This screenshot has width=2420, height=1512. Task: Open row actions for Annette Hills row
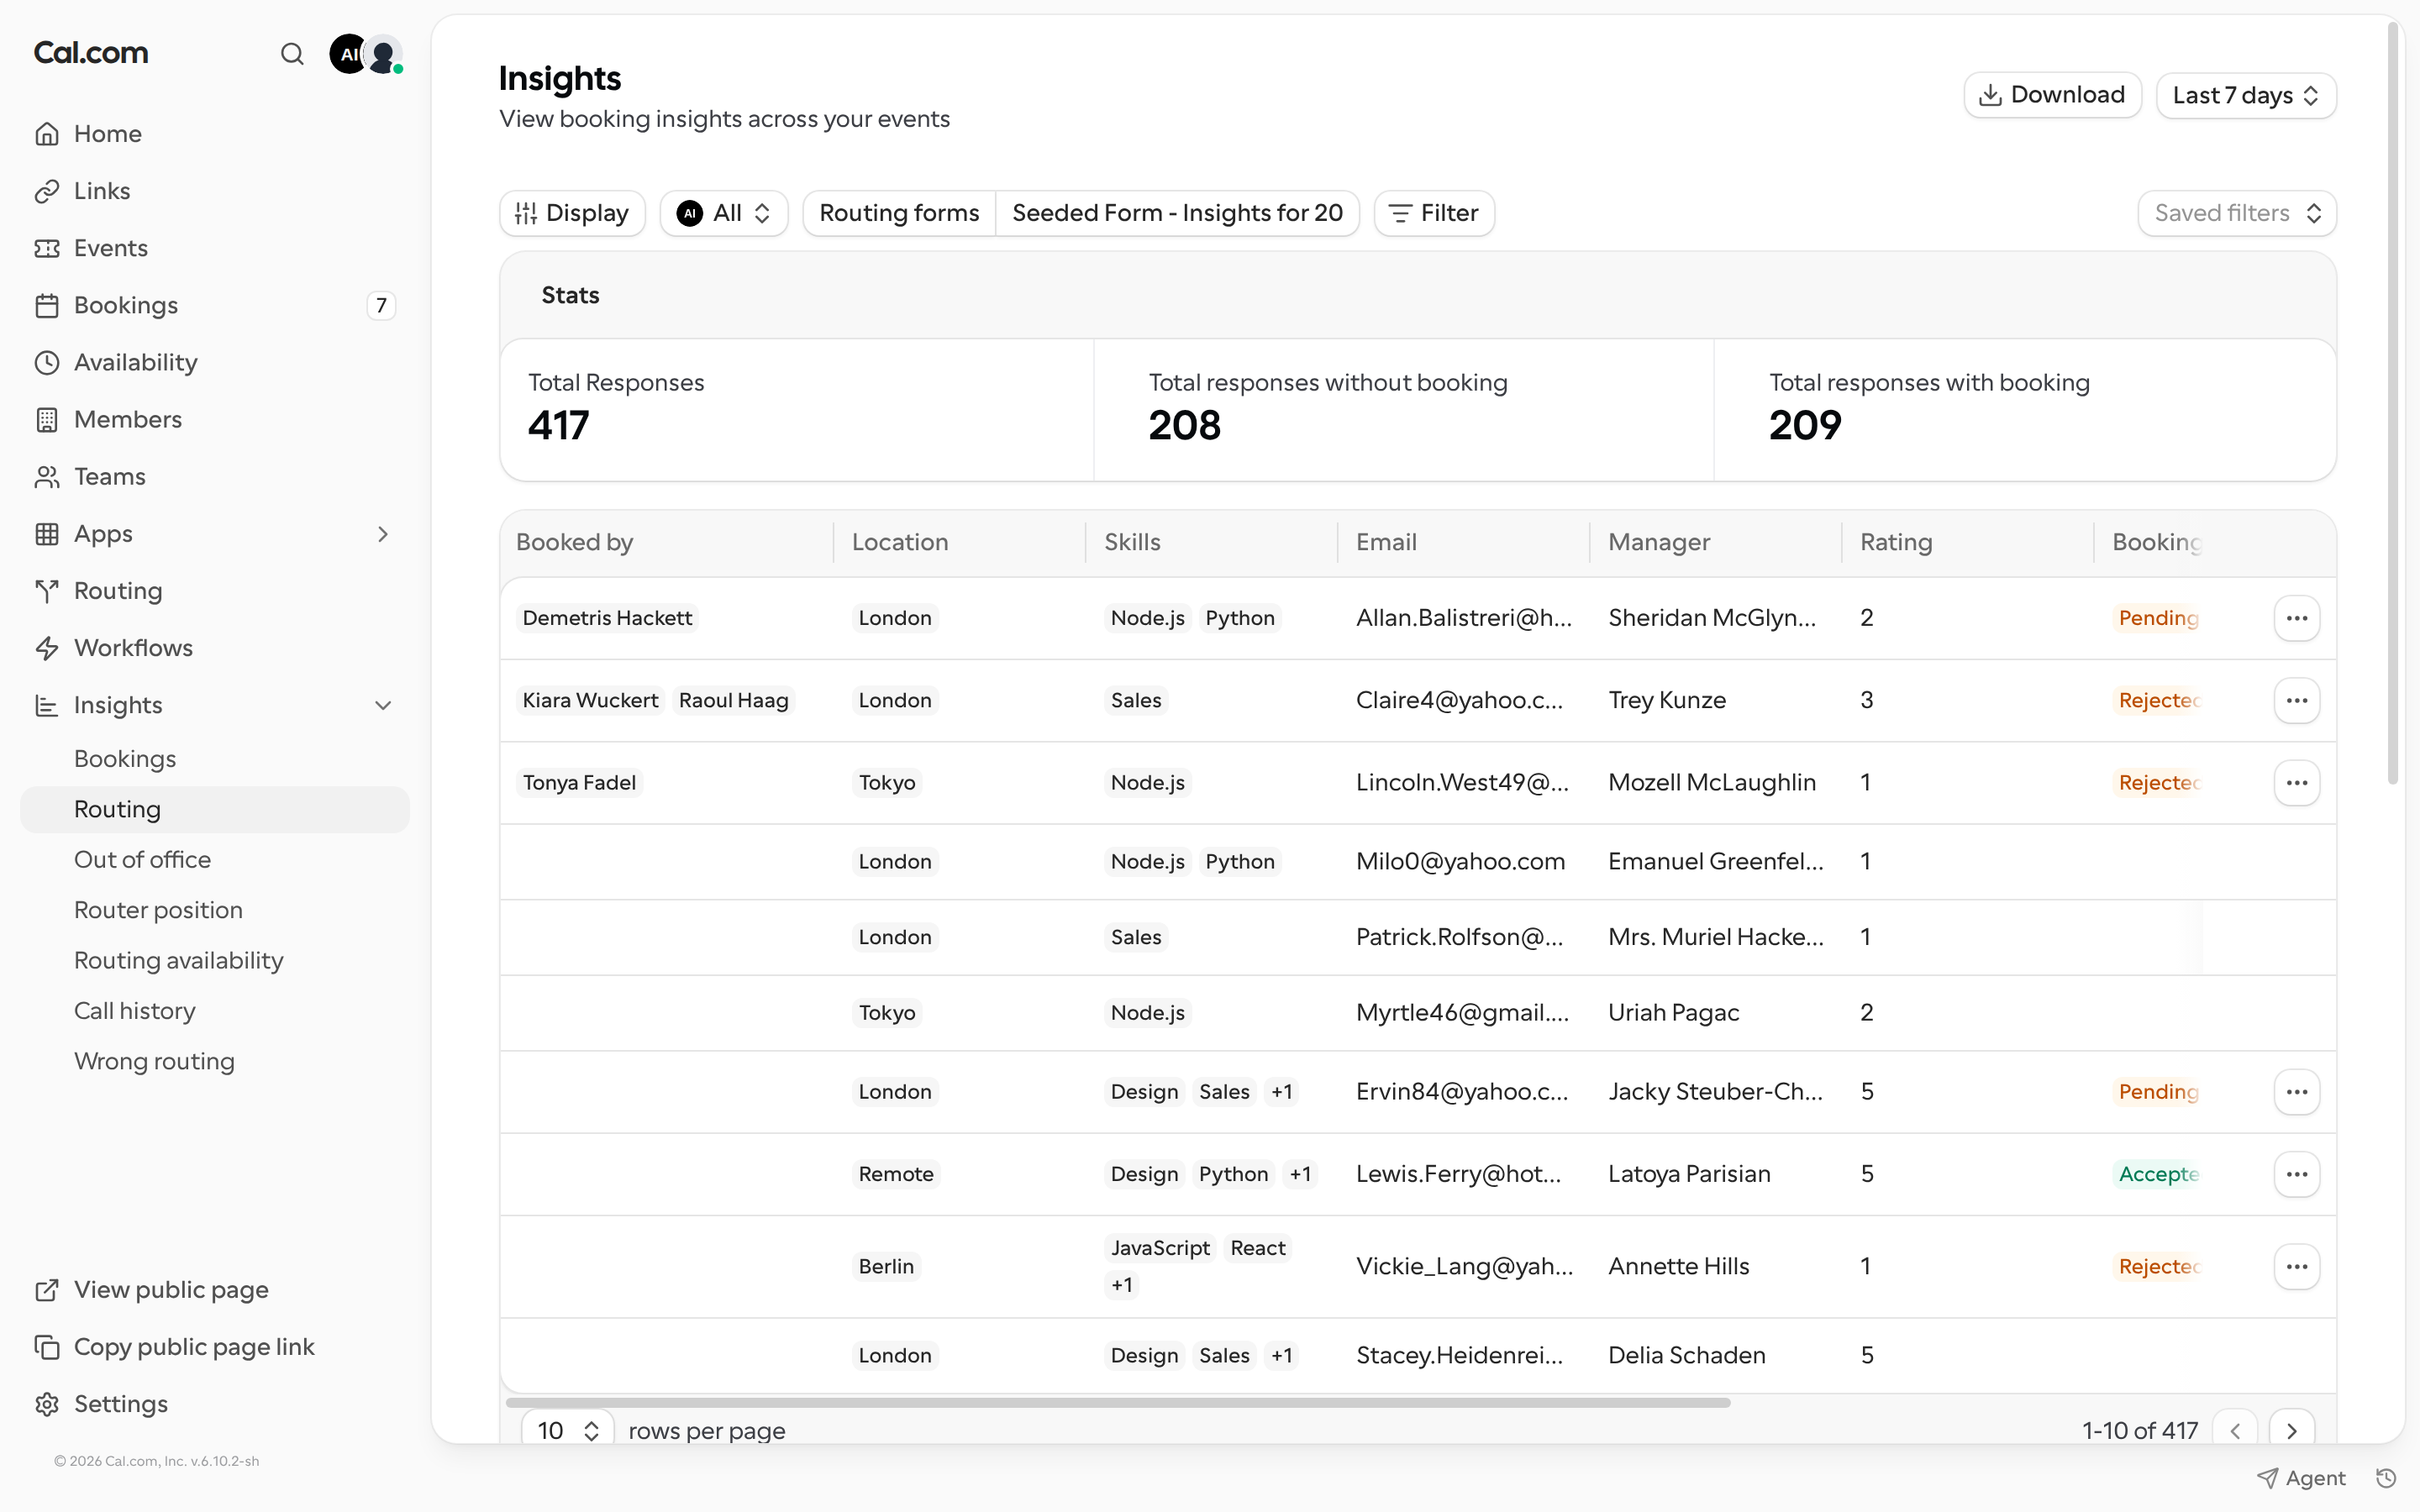2296,1266
